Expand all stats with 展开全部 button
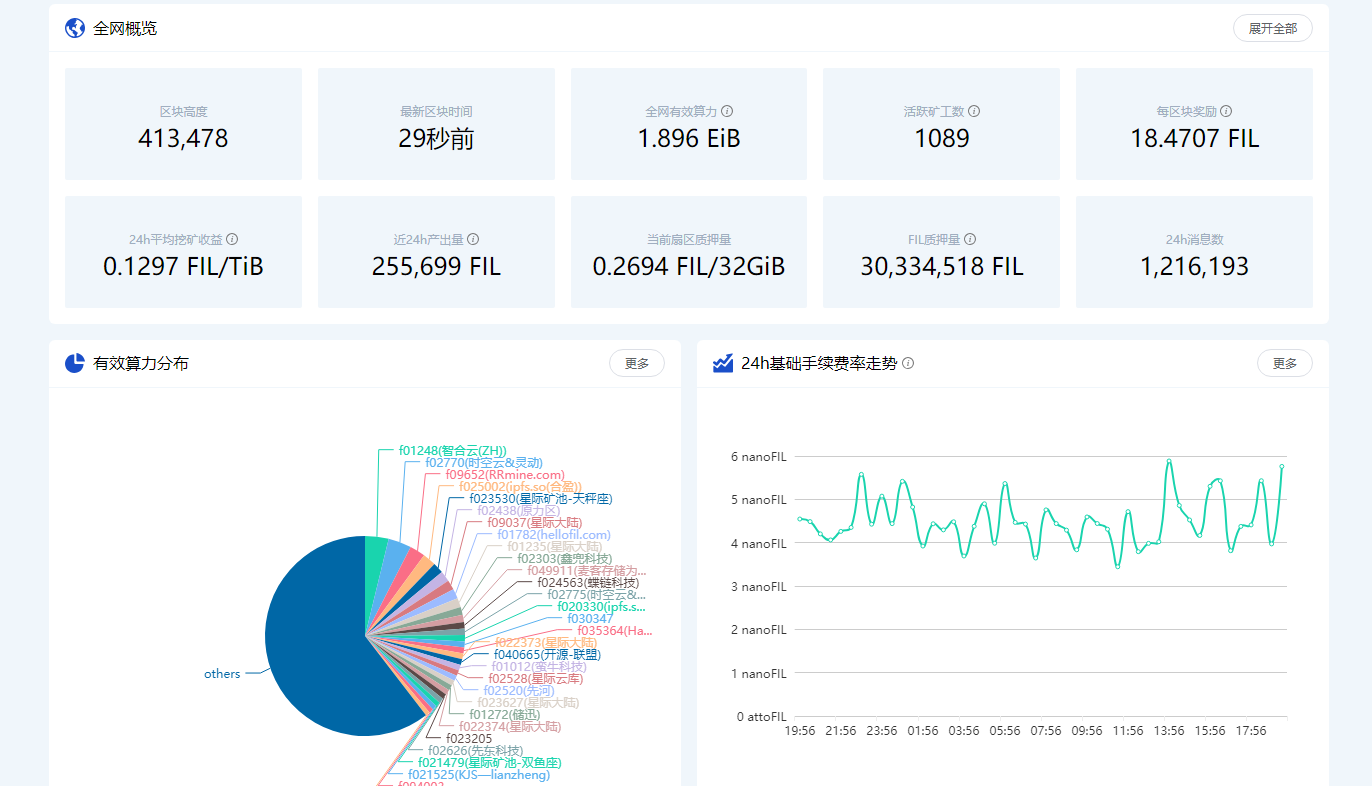The image size is (1372, 786). [x=1272, y=28]
